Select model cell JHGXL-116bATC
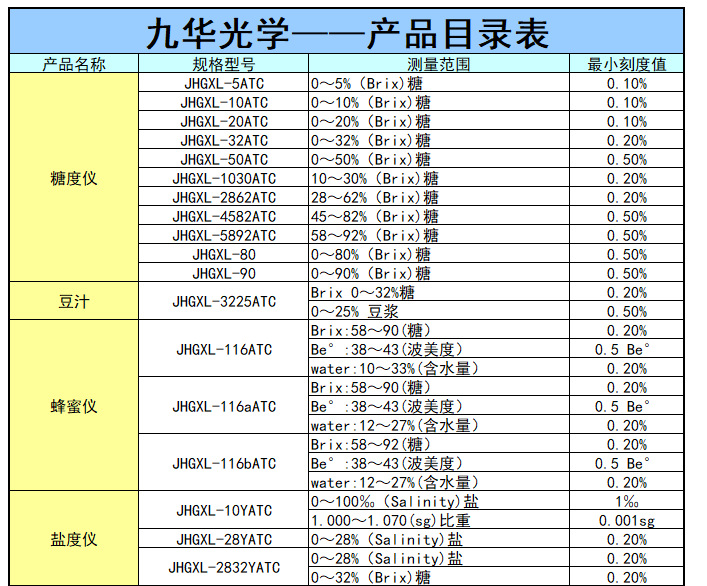This screenshot has height=586, width=707. (x=224, y=462)
